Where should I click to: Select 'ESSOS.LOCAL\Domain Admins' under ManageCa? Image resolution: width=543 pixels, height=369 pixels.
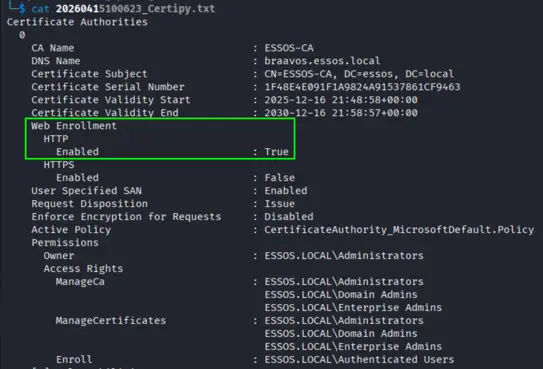(x=341, y=295)
